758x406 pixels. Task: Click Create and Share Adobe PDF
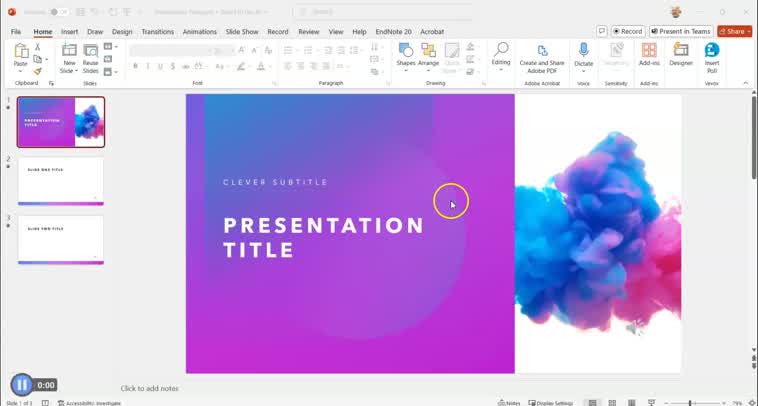coord(542,59)
